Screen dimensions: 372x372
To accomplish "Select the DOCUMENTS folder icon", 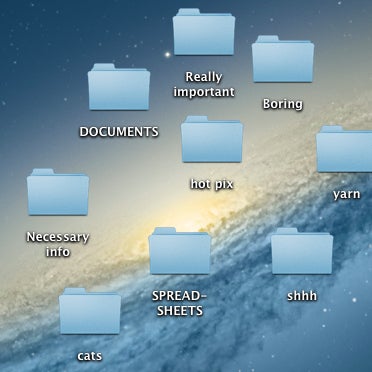I will [119, 87].
